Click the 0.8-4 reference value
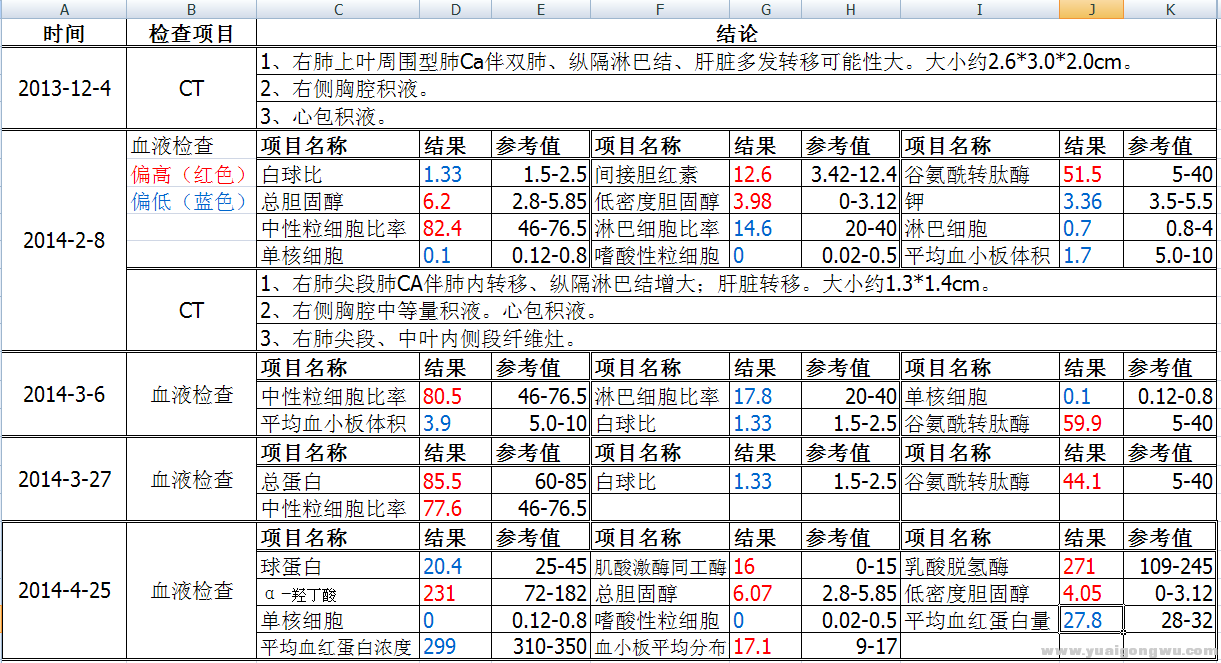The image size is (1221, 663). 1170,228
